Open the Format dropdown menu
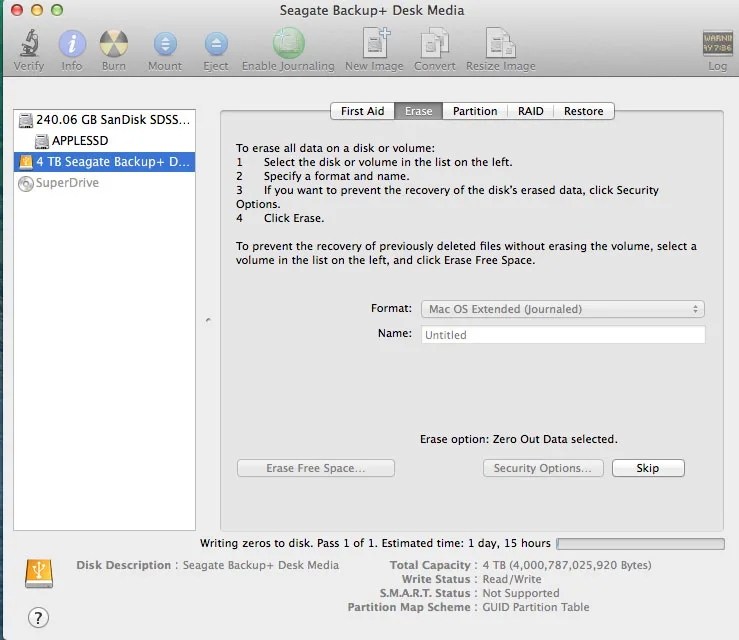The image size is (739, 640). [x=563, y=309]
